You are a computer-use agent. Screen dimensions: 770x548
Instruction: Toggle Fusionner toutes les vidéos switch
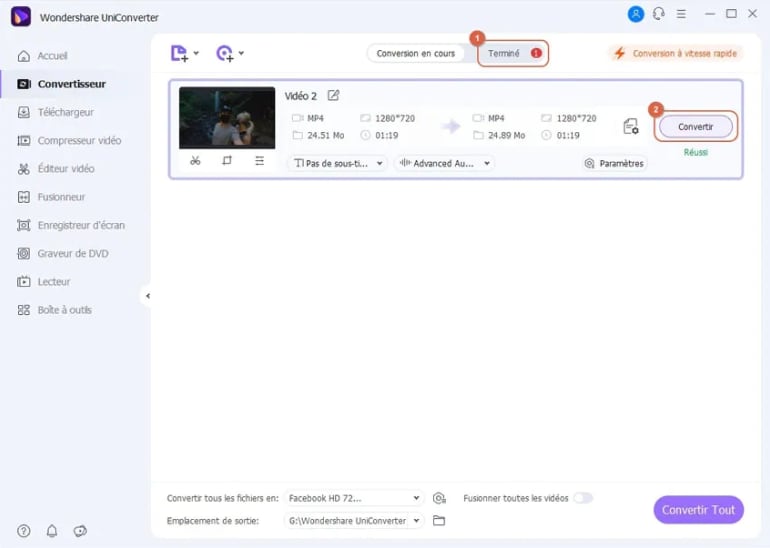click(583, 498)
